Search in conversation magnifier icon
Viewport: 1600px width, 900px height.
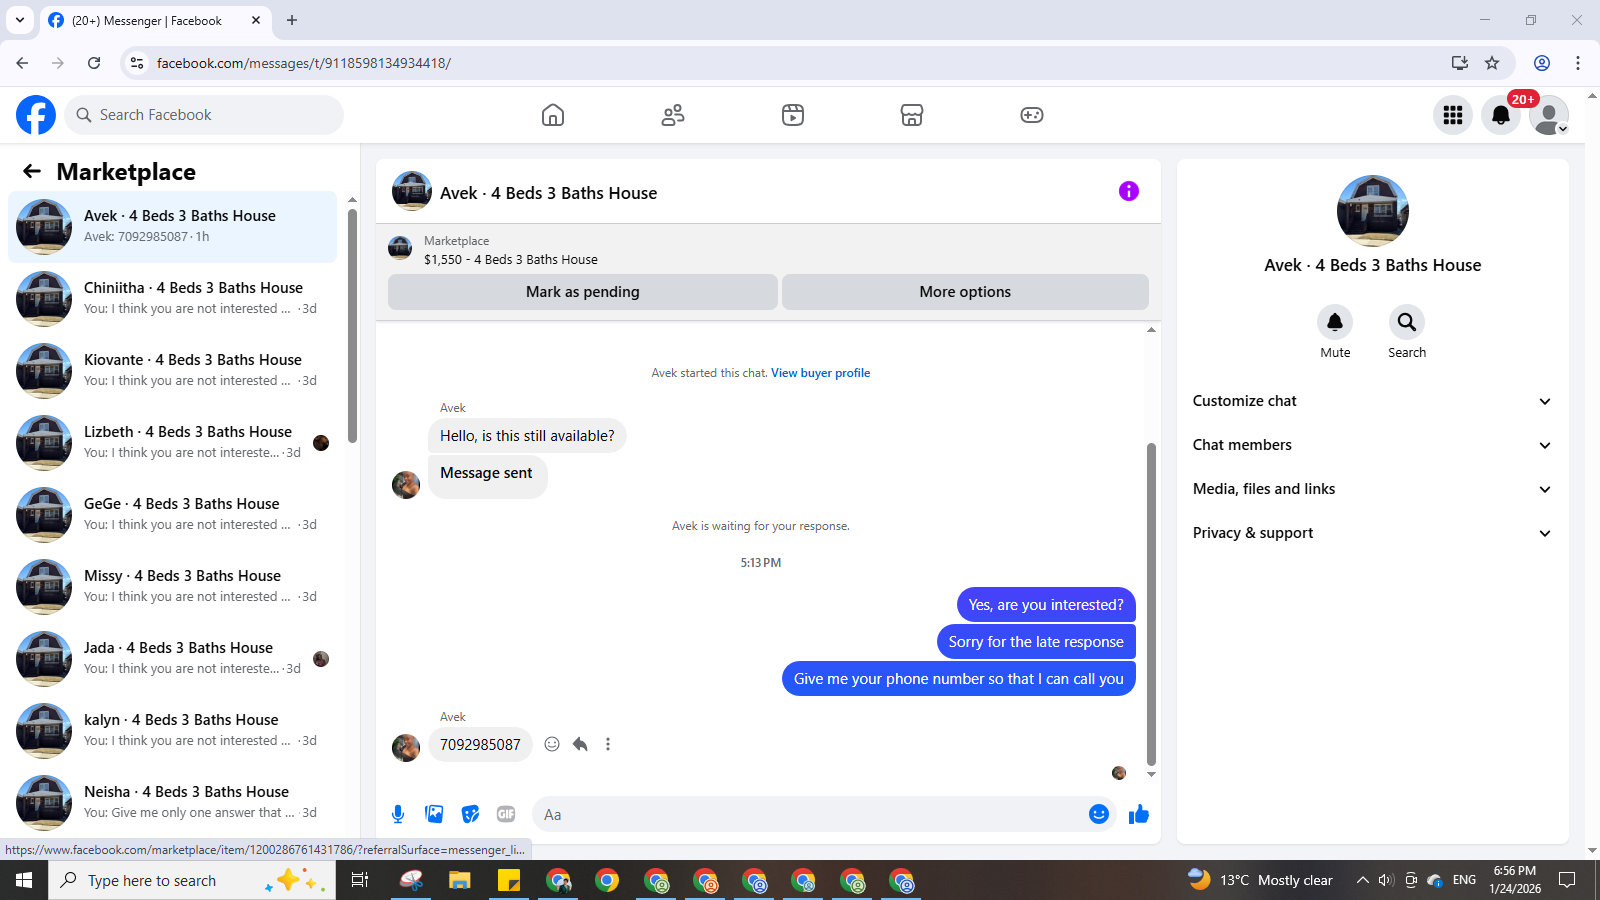[x=1407, y=322]
